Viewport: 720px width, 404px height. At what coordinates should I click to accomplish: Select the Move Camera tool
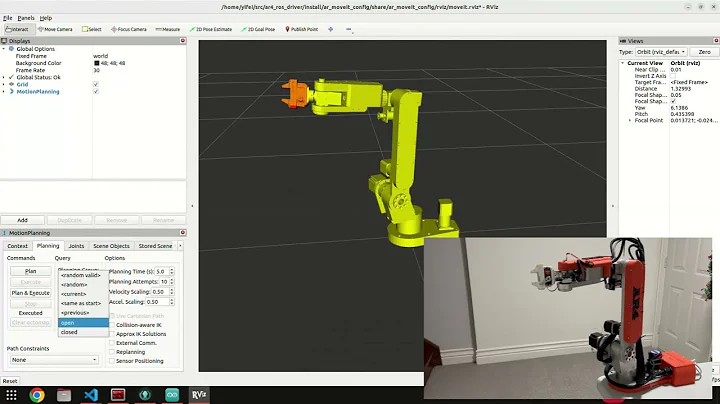tap(55, 29)
